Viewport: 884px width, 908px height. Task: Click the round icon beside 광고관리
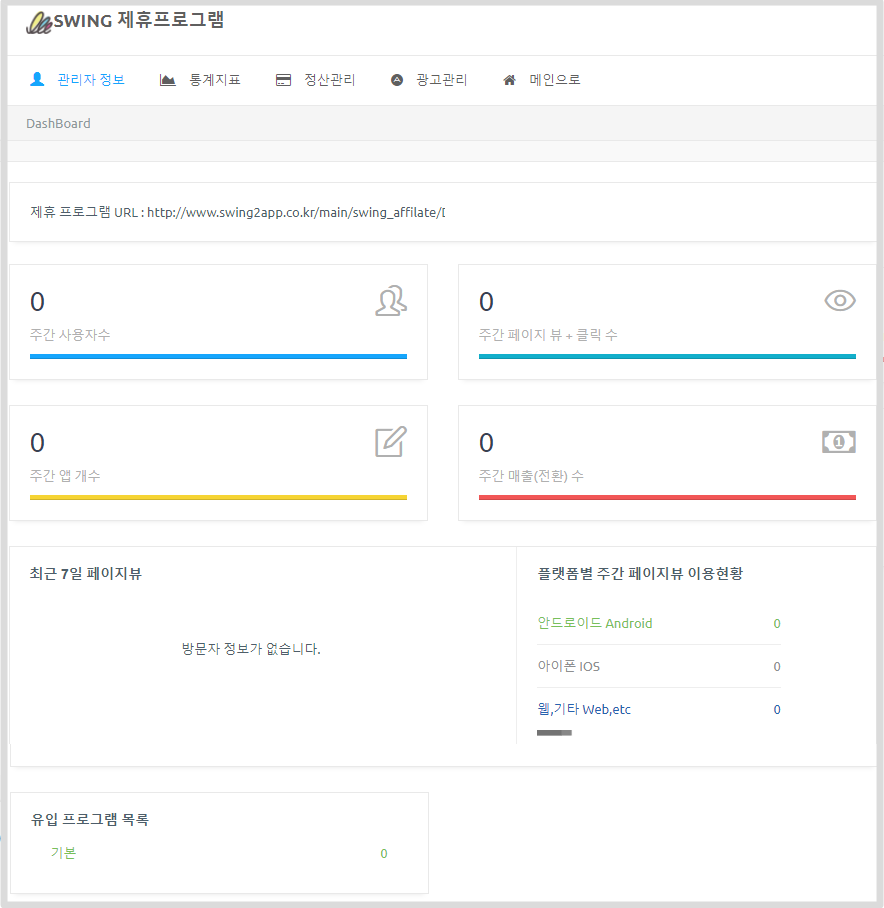(x=397, y=80)
